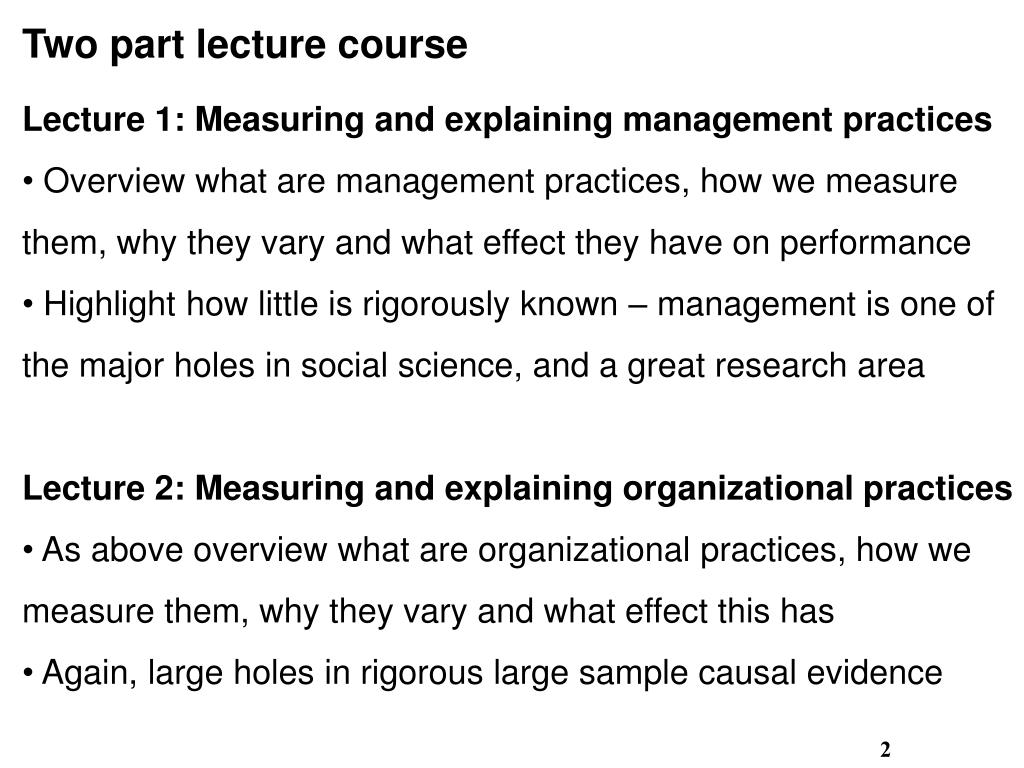Select the Lecture 2 heading text
Image resolution: width=1024 pixels, height=768 pixels.
coord(518,488)
